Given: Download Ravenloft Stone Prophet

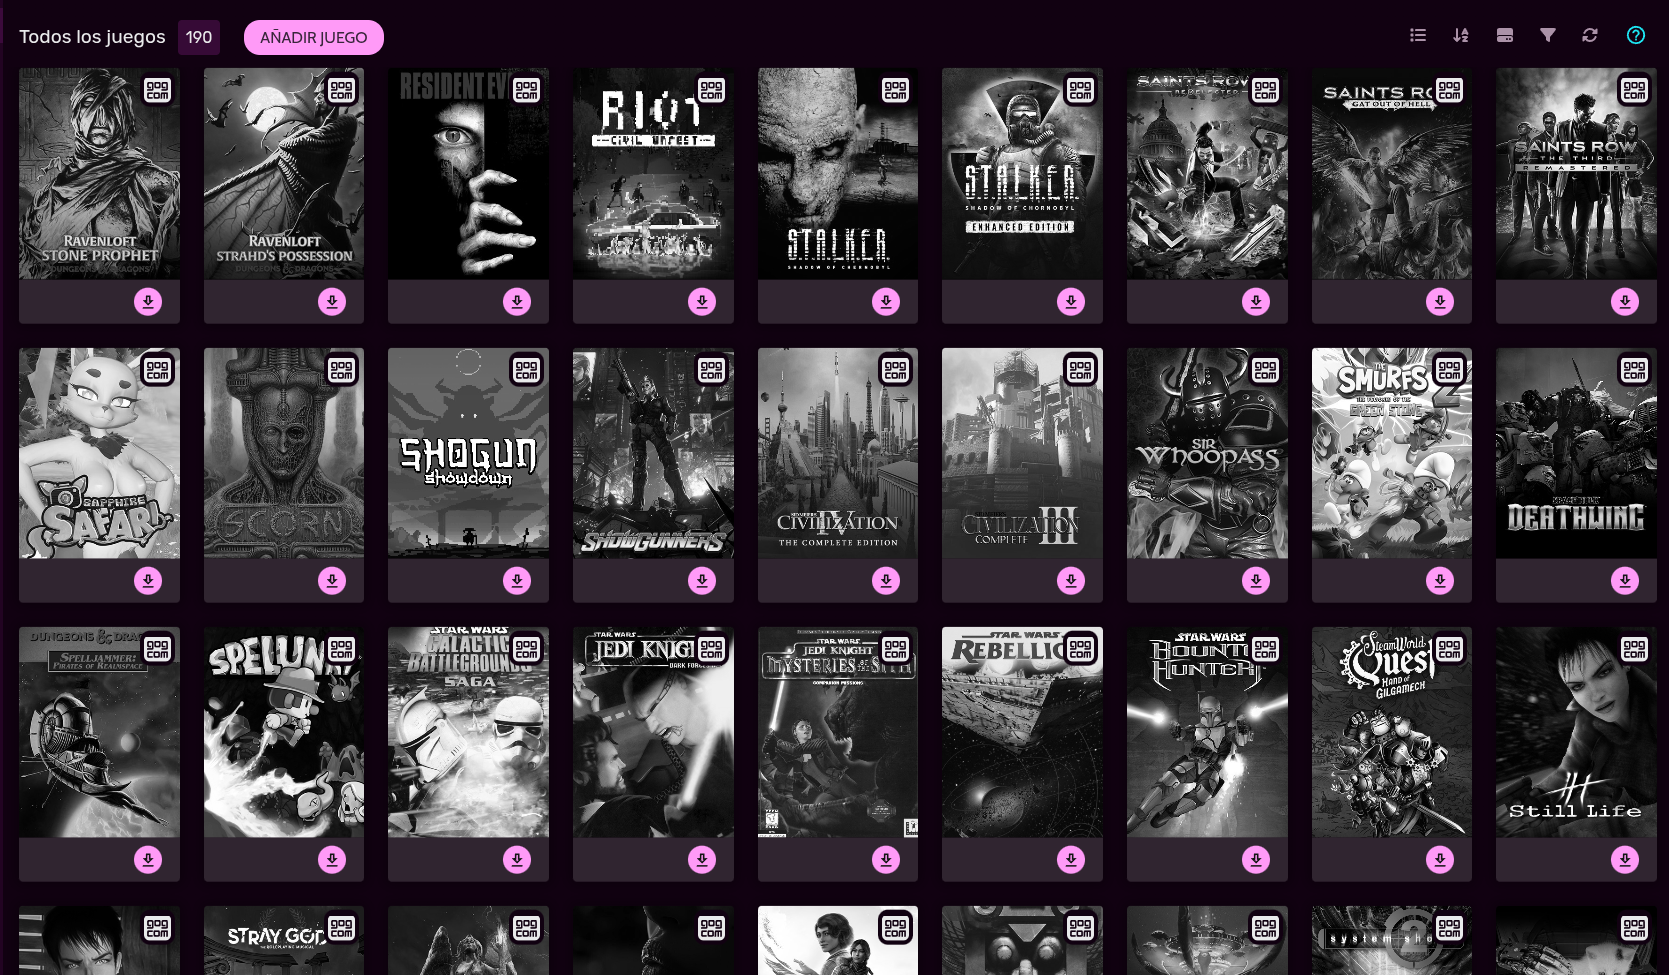Looking at the screenshot, I should (148, 301).
